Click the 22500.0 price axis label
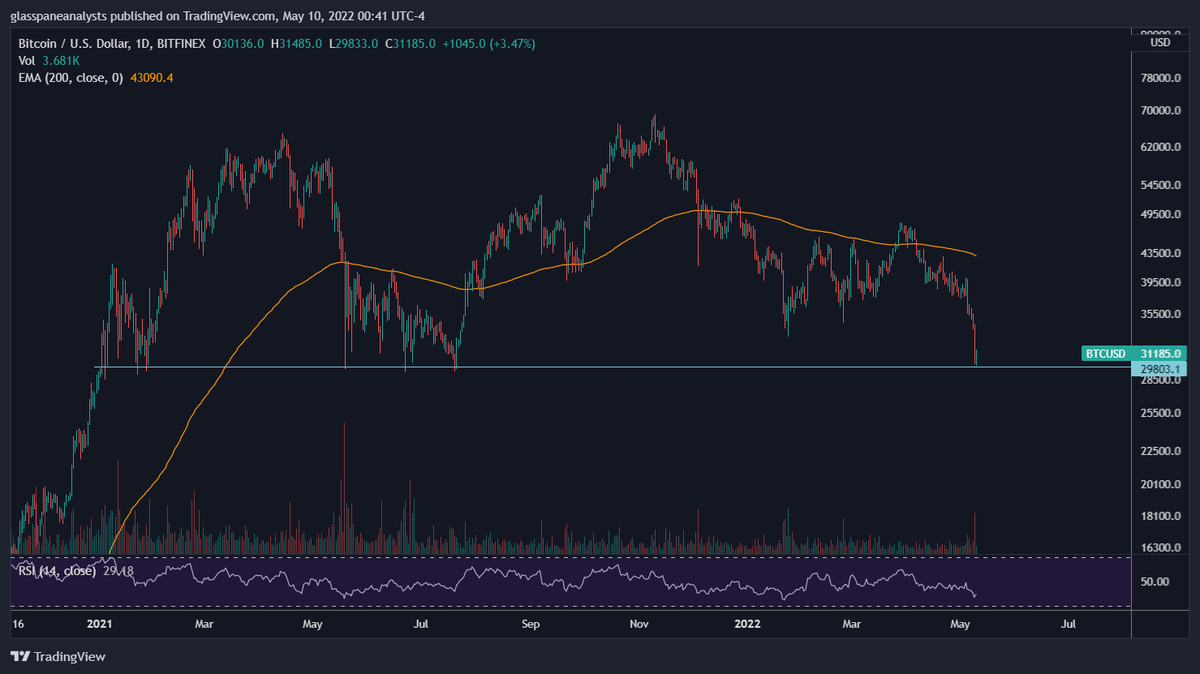This screenshot has height=674, width=1200. [1163, 451]
